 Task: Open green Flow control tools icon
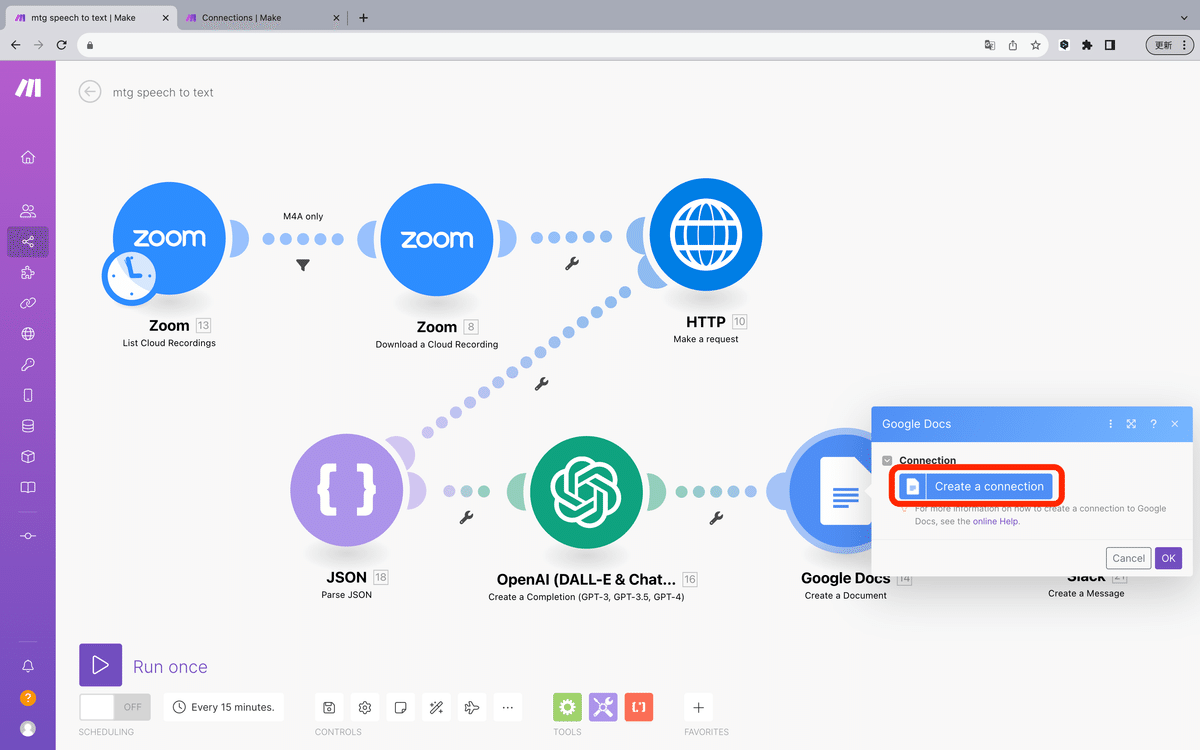click(x=567, y=707)
